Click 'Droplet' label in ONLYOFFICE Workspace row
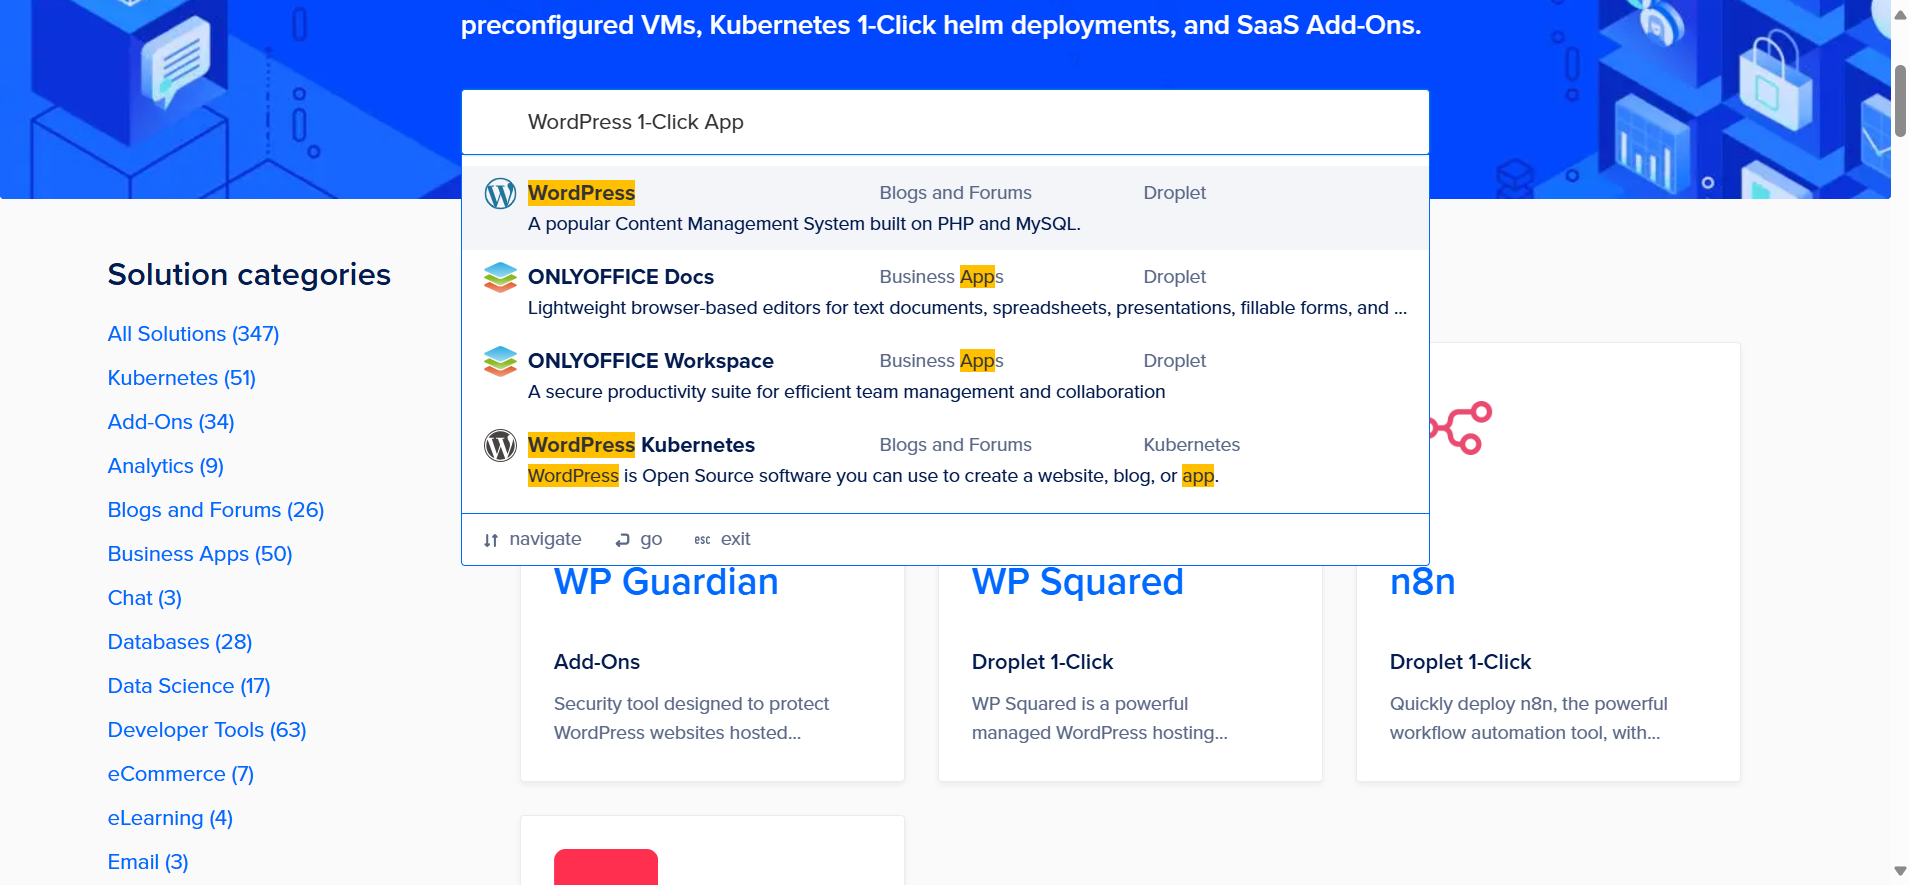 coord(1175,361)
